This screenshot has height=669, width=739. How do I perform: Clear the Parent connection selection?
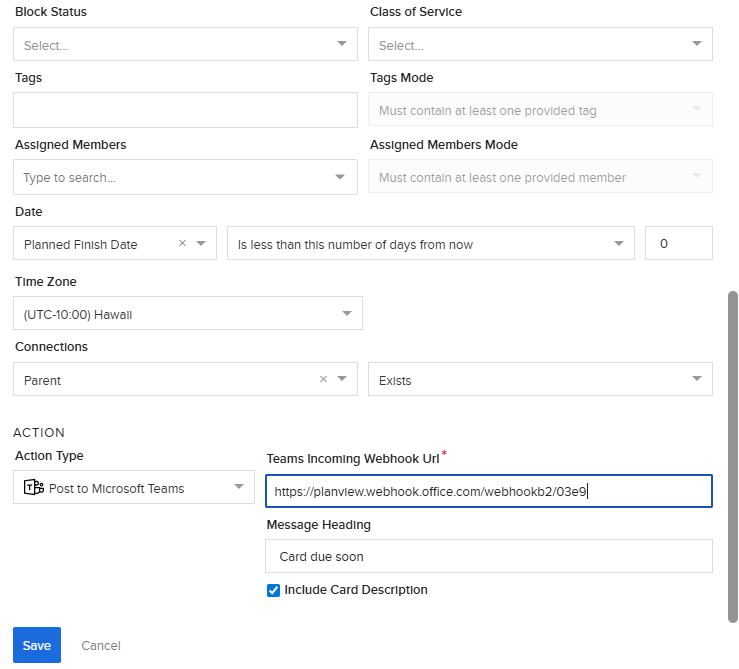click(323, 379)
